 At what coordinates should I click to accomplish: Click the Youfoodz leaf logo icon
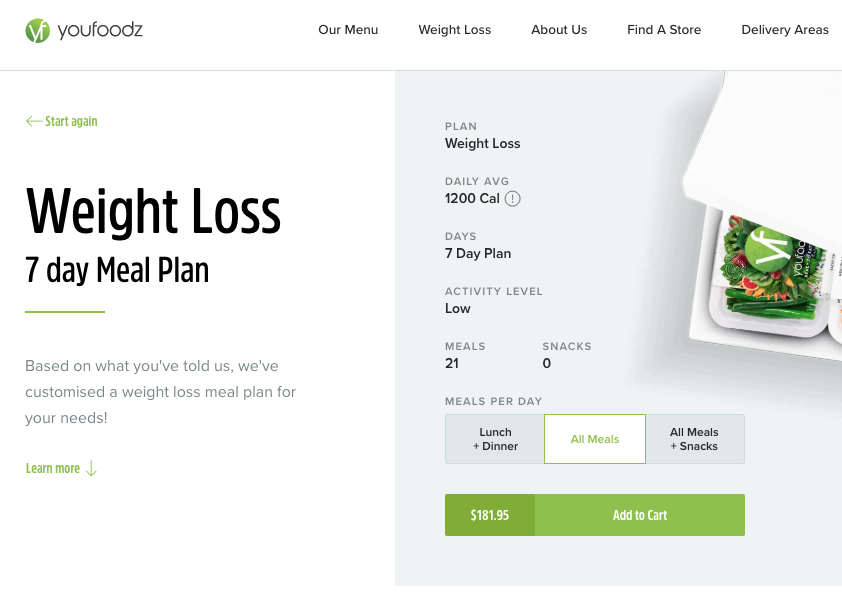coord(37,31)
